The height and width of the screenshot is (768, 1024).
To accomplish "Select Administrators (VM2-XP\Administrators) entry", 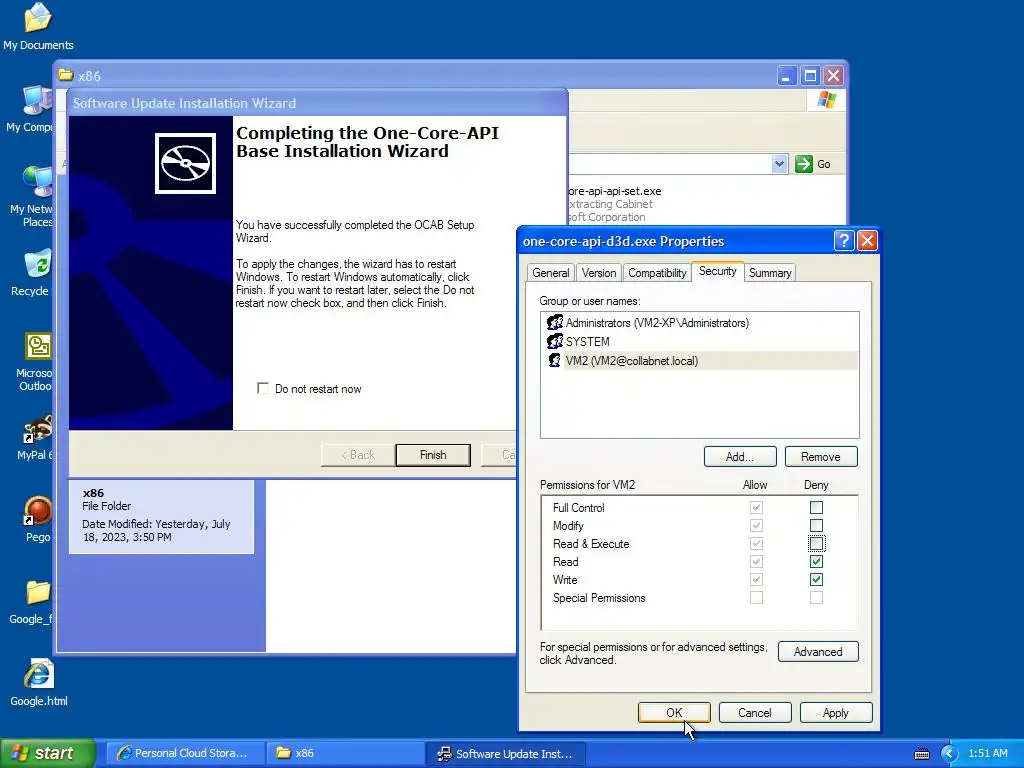I will [x=699, y=323].
